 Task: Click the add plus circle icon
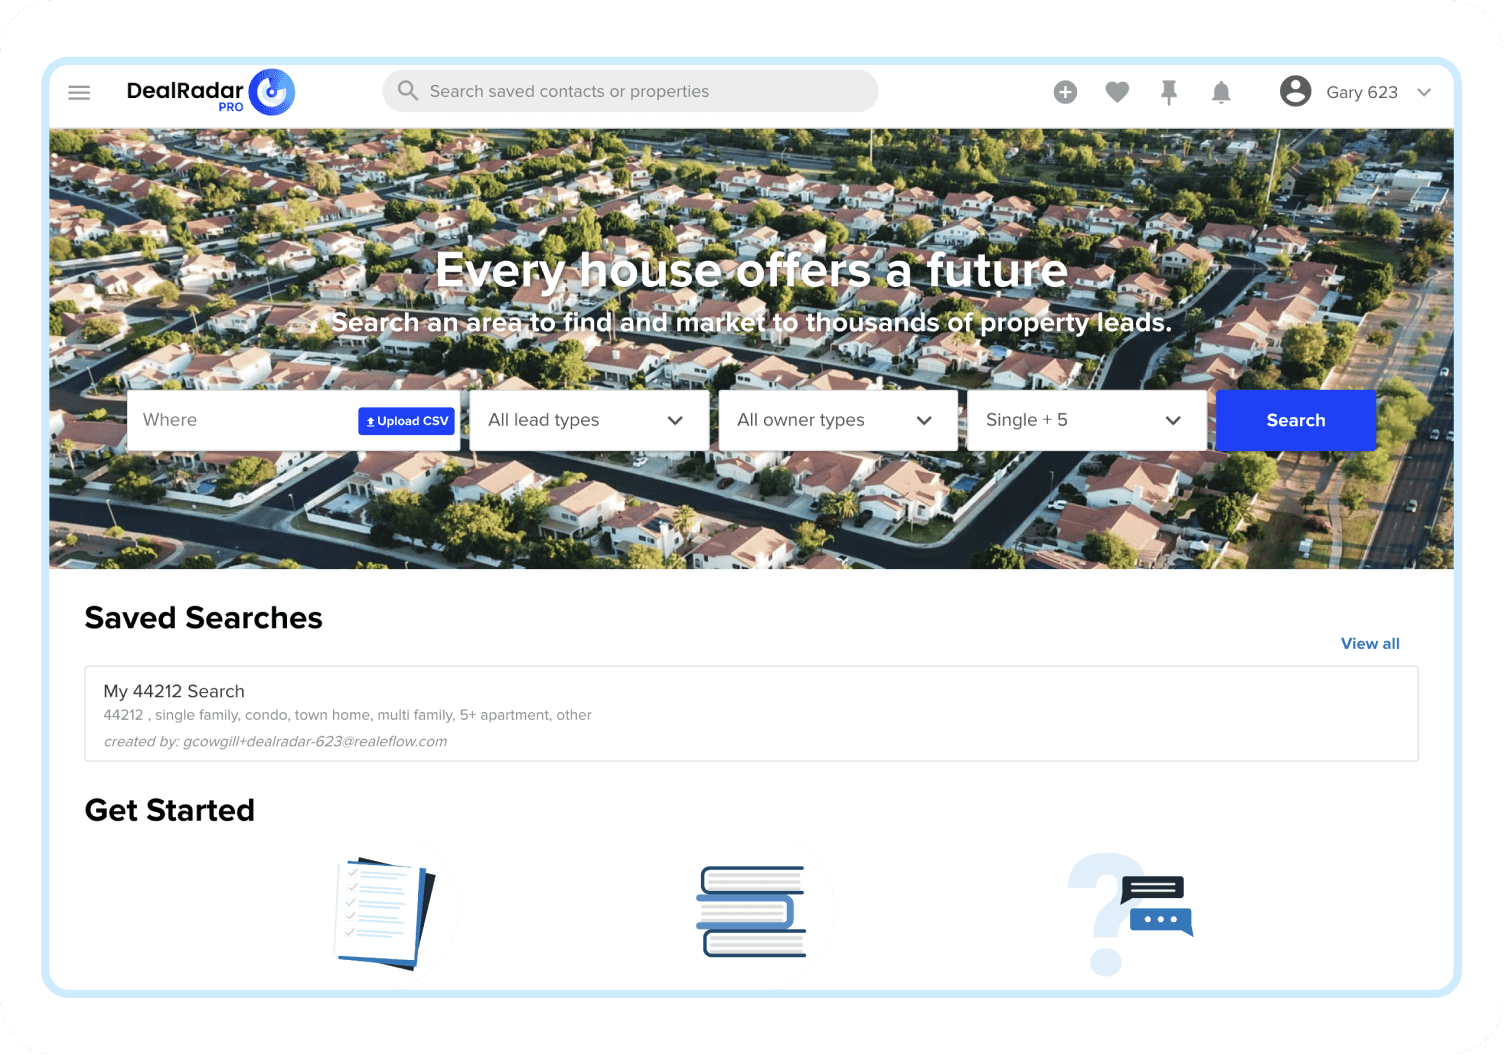tap(1065, 93)
